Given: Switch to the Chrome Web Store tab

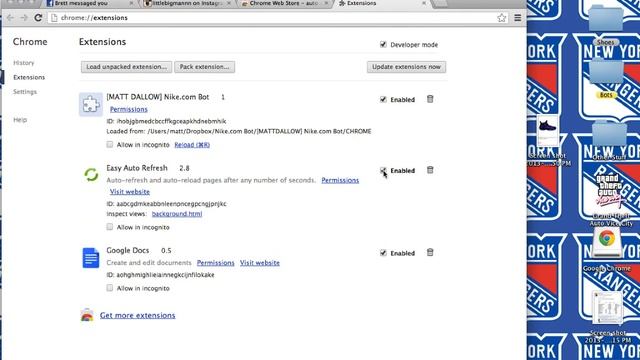Looking at the screenshot, I should point(284,3).
